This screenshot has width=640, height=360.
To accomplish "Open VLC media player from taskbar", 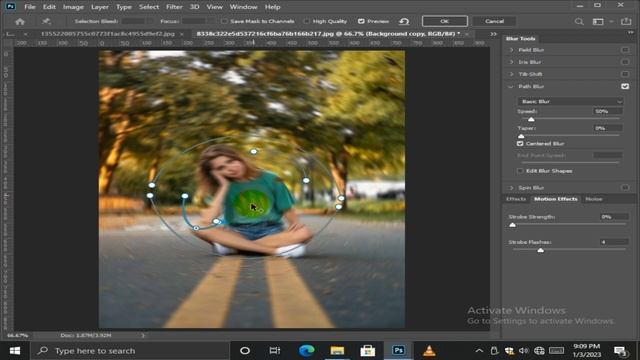I will [429, 351].
